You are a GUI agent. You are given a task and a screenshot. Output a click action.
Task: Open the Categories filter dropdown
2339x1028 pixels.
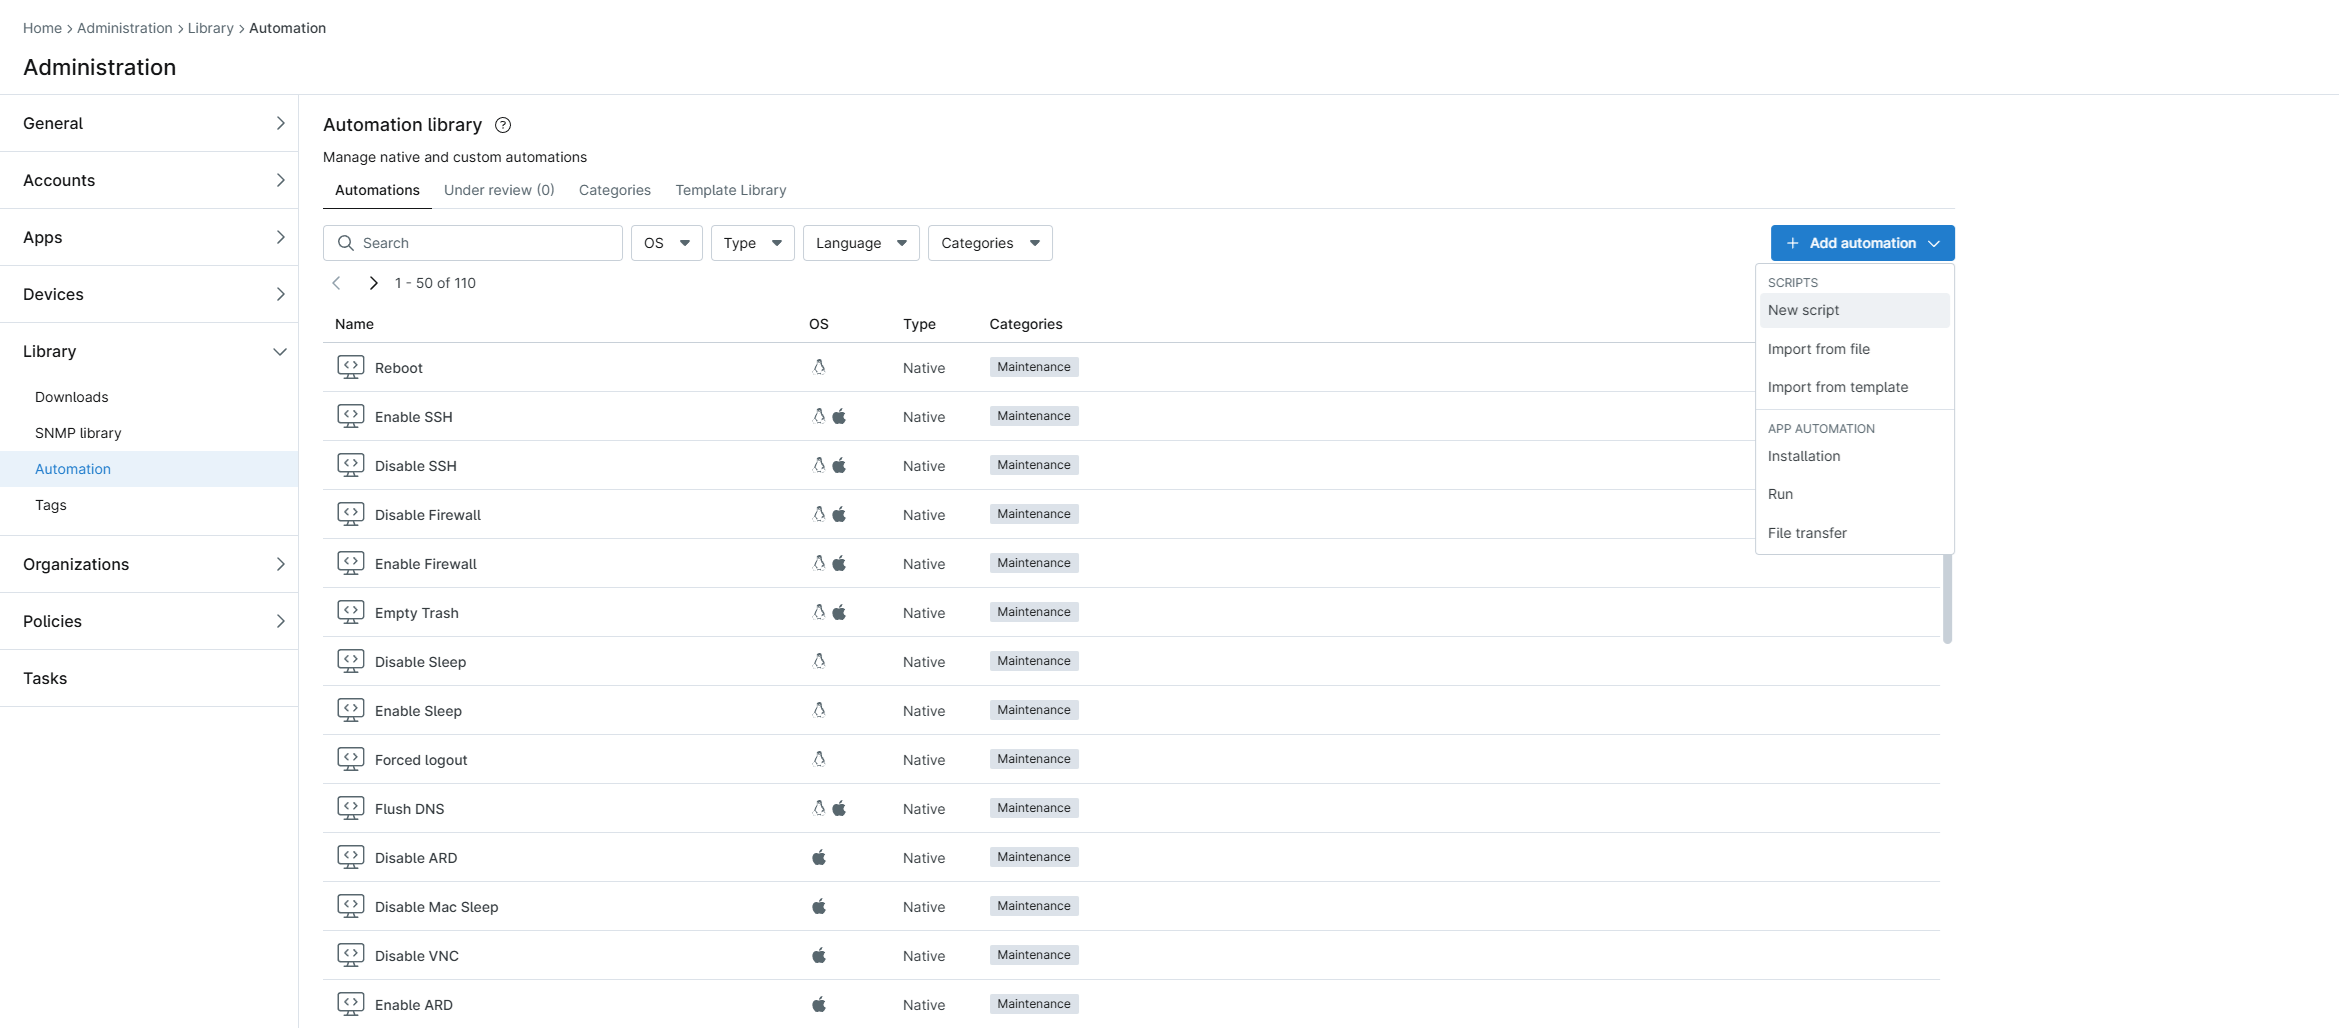pos(990,243)
